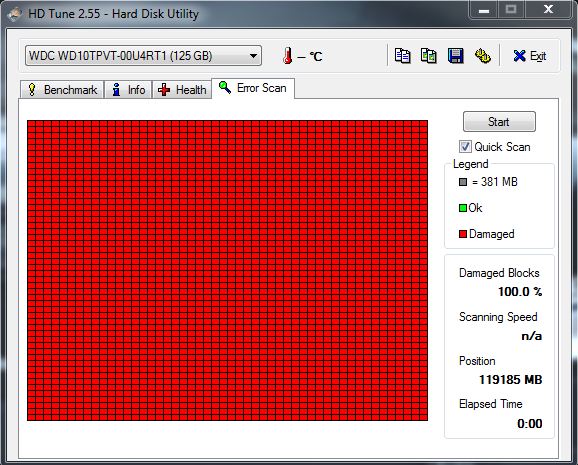
Task: Click the magnifier icon on Error Scan tab
Action: click(x=225, y=87)
